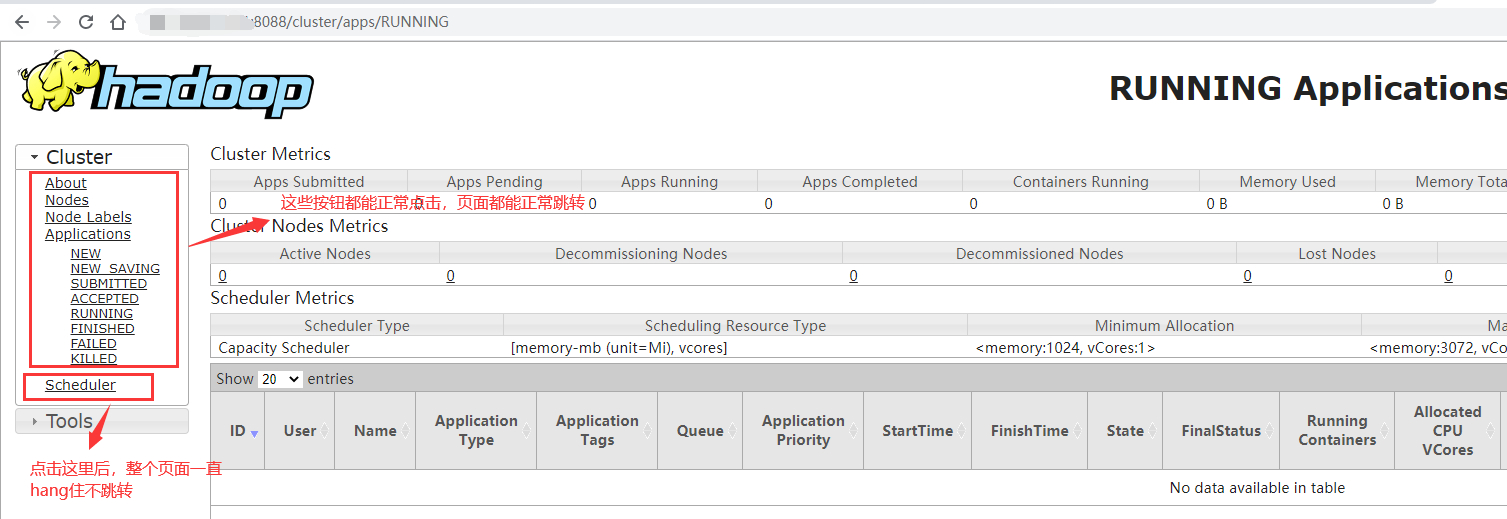Click the Decommissioning Nodes count link

point(451,276)
